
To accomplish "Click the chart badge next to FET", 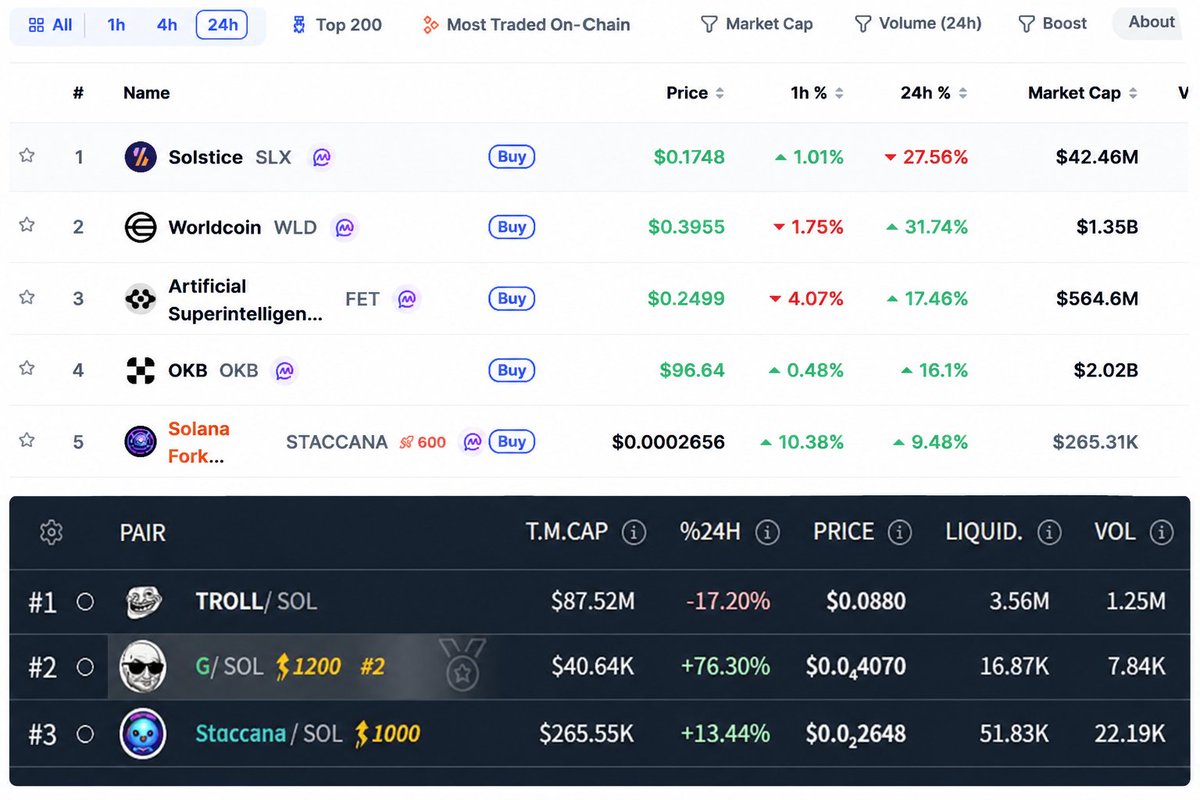I will (x=407, y=298).
